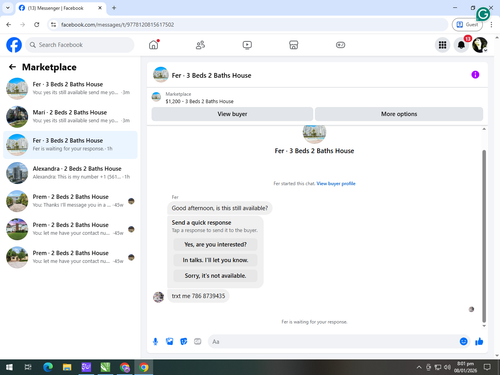Open the Windows action center notifications icon

coord(487,367)
